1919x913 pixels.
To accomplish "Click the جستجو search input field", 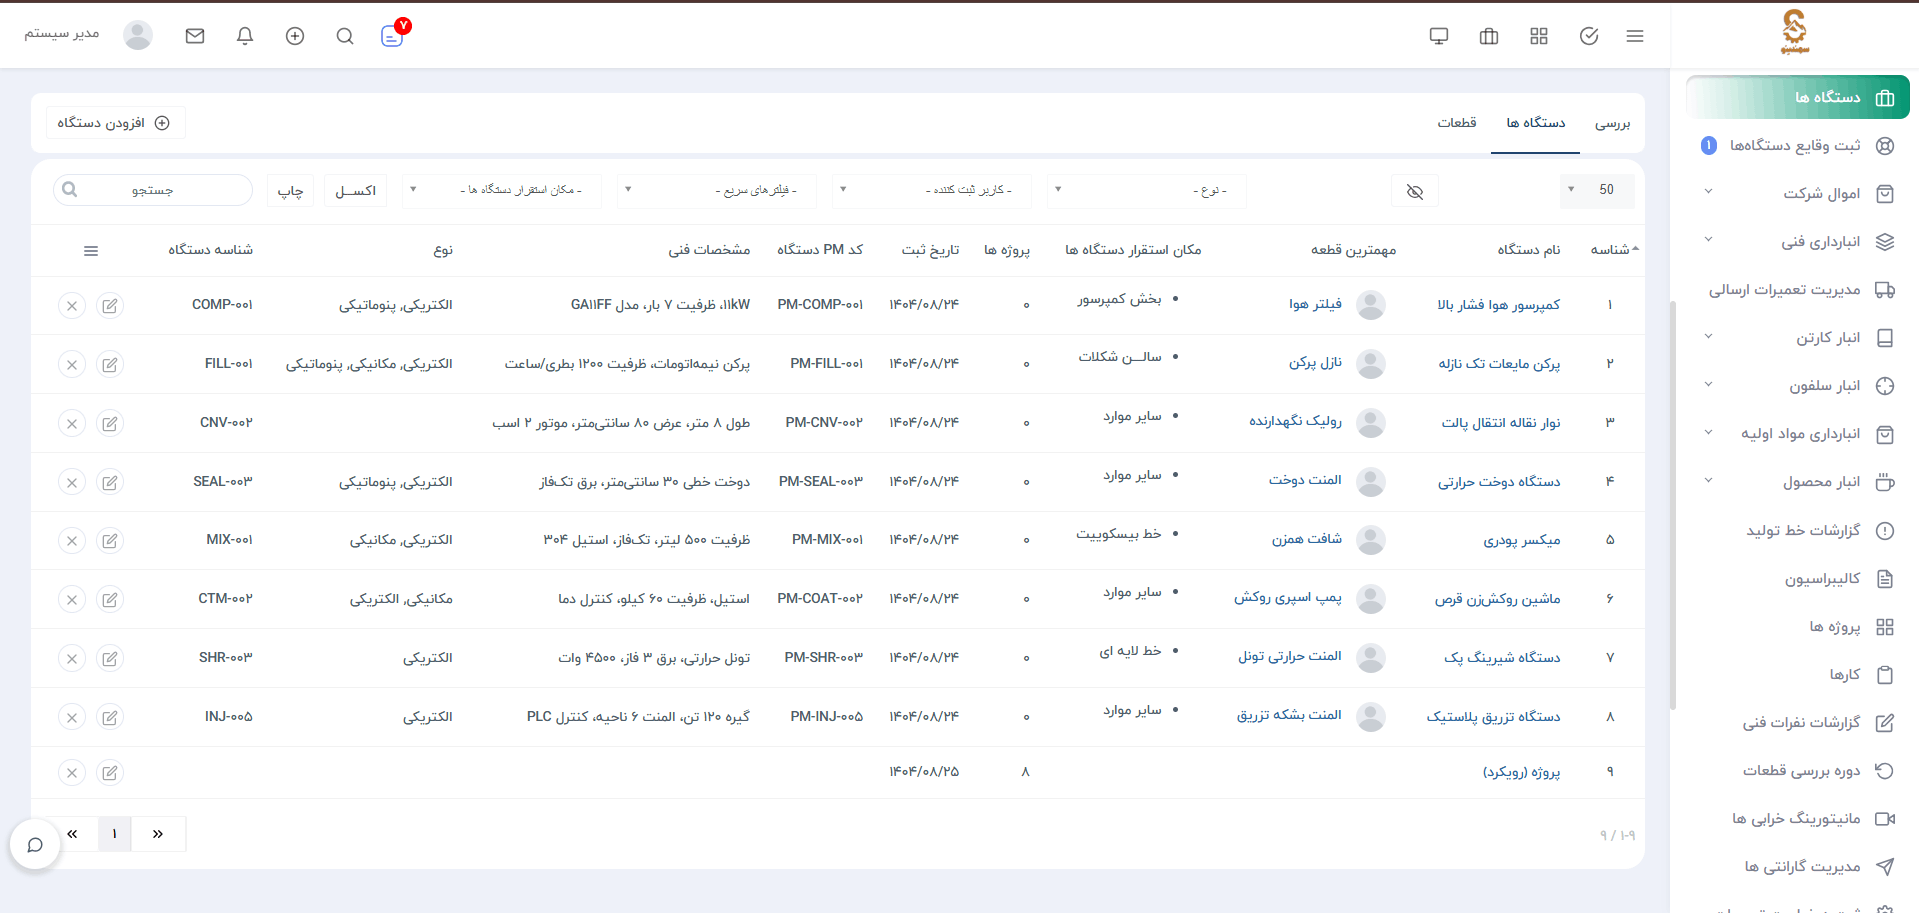I will [153, 190].
